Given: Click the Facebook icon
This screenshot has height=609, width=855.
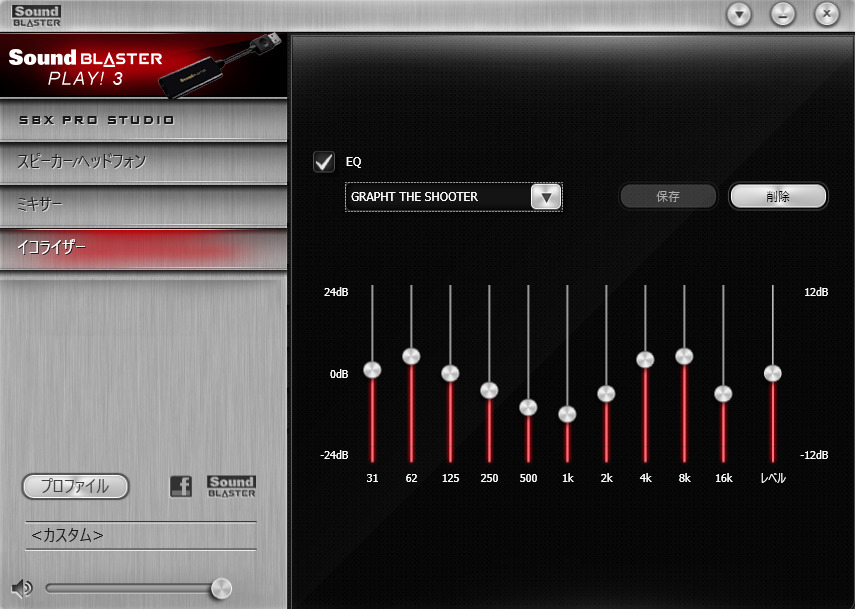Looking at the screenshot, I should pos(181,486).
